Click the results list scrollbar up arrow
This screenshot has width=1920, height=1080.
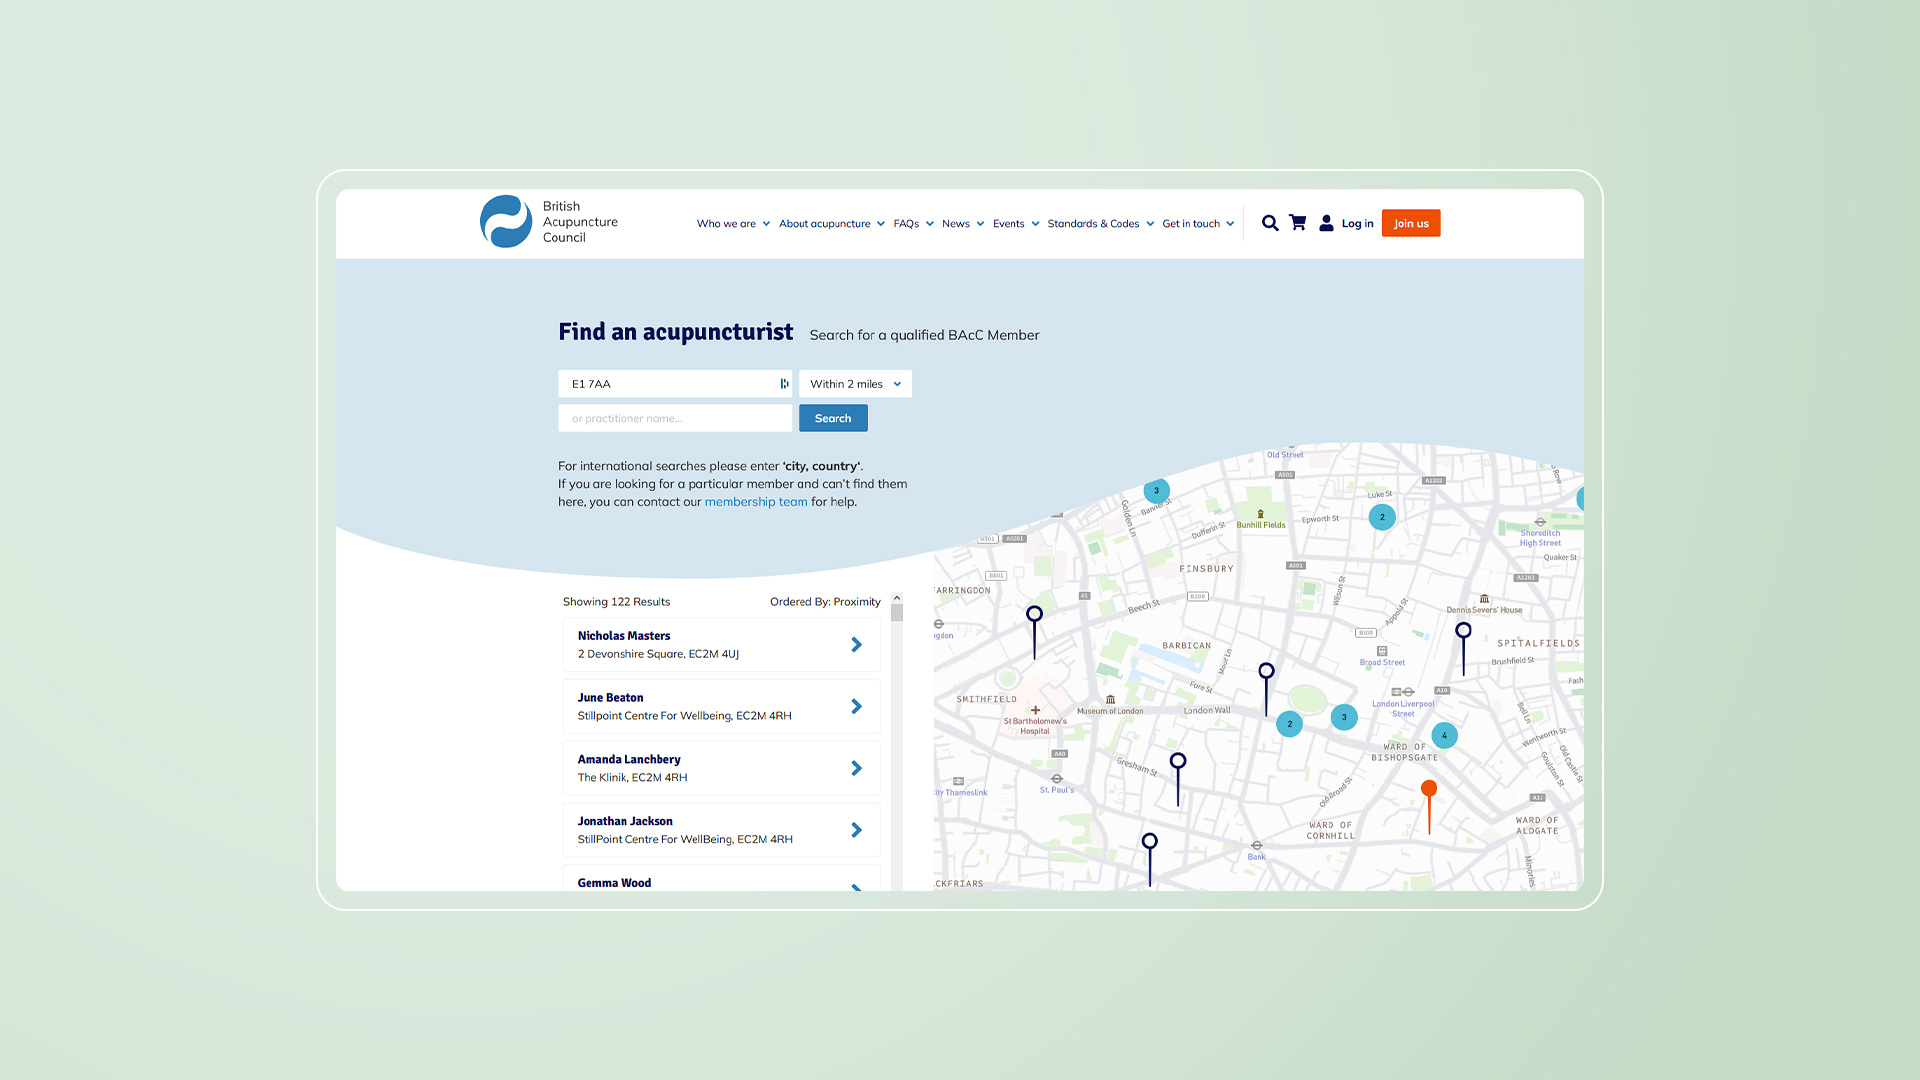point(897,598)
